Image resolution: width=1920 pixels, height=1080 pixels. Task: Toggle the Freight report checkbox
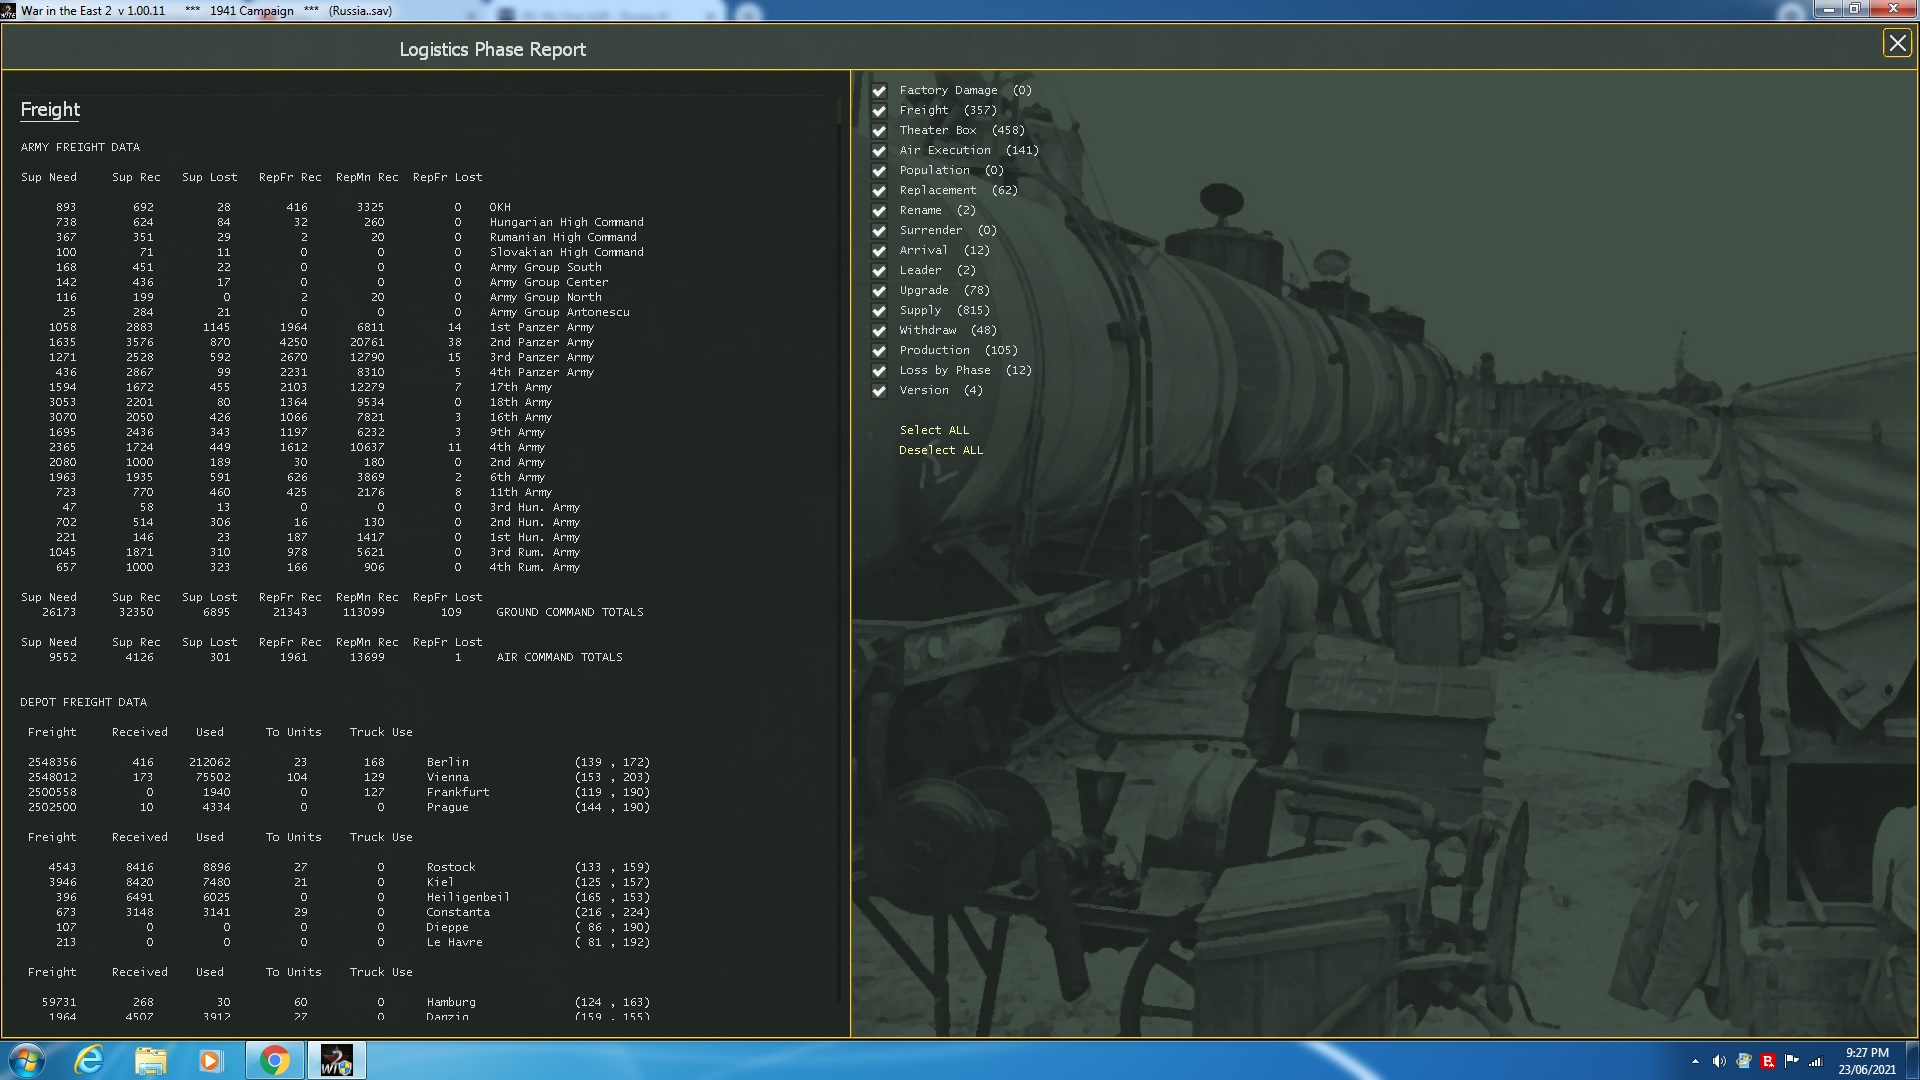click(x=879, y=111)
